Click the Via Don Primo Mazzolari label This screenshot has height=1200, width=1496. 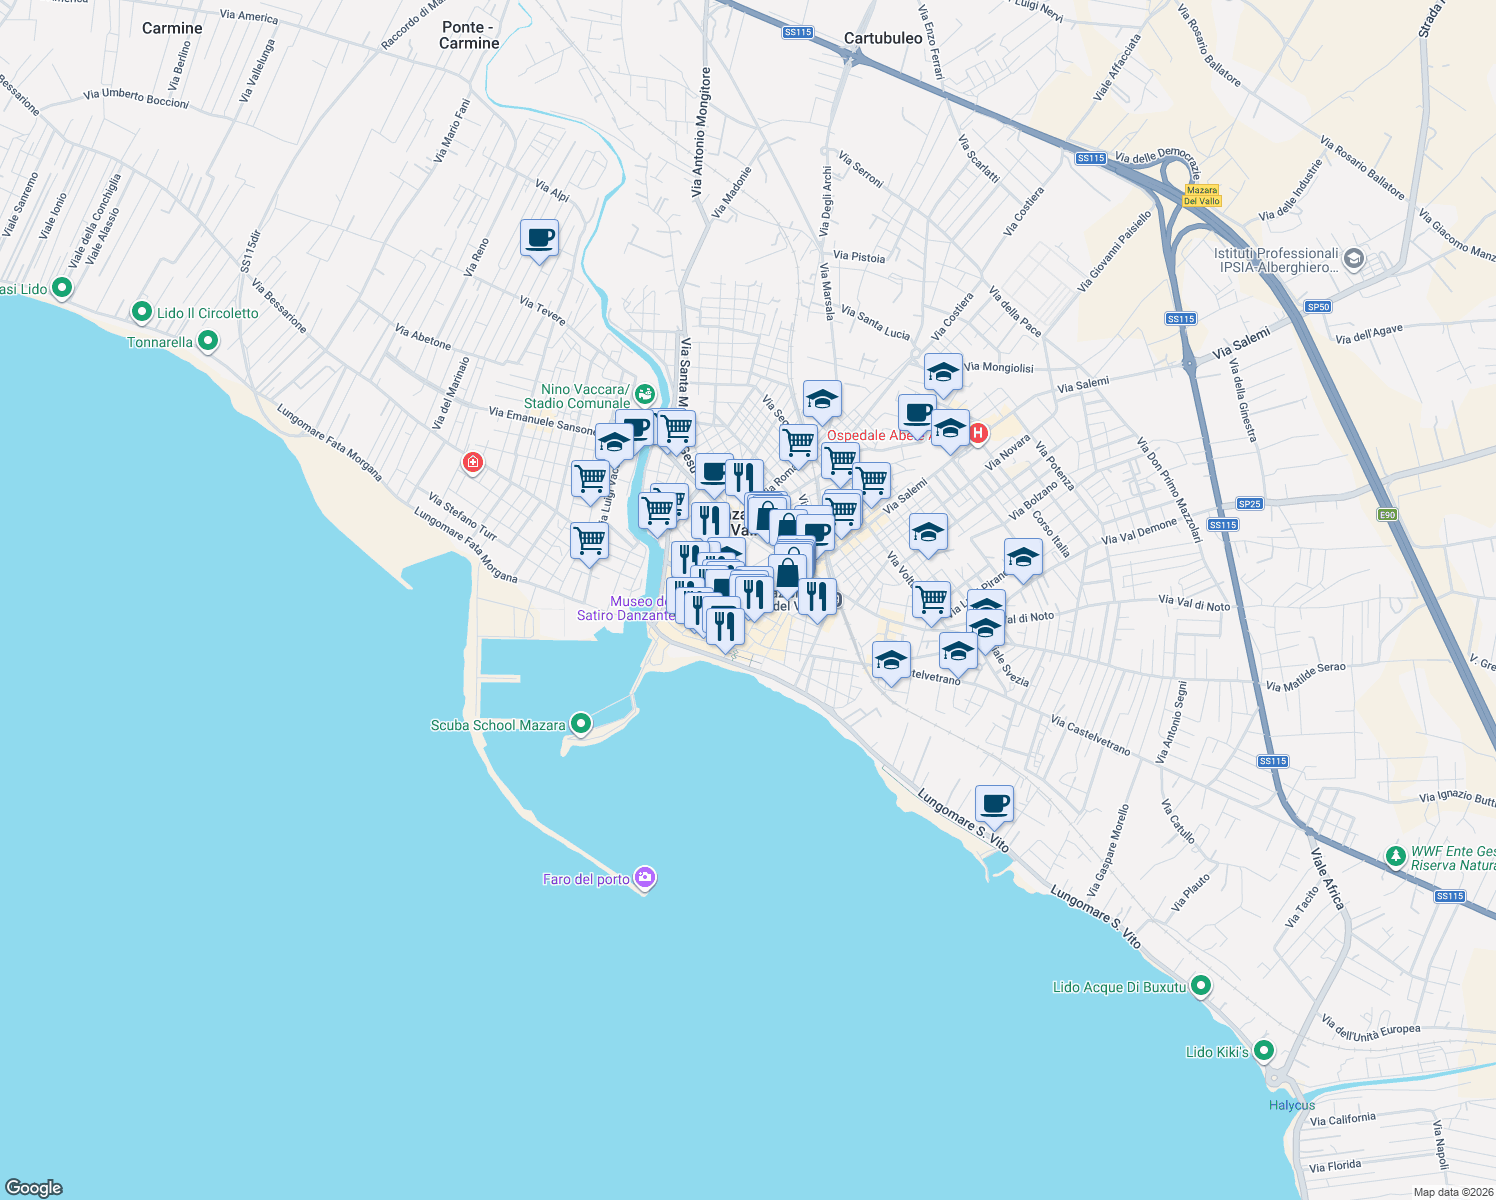pyautogui.click(x=1170, y=489)
